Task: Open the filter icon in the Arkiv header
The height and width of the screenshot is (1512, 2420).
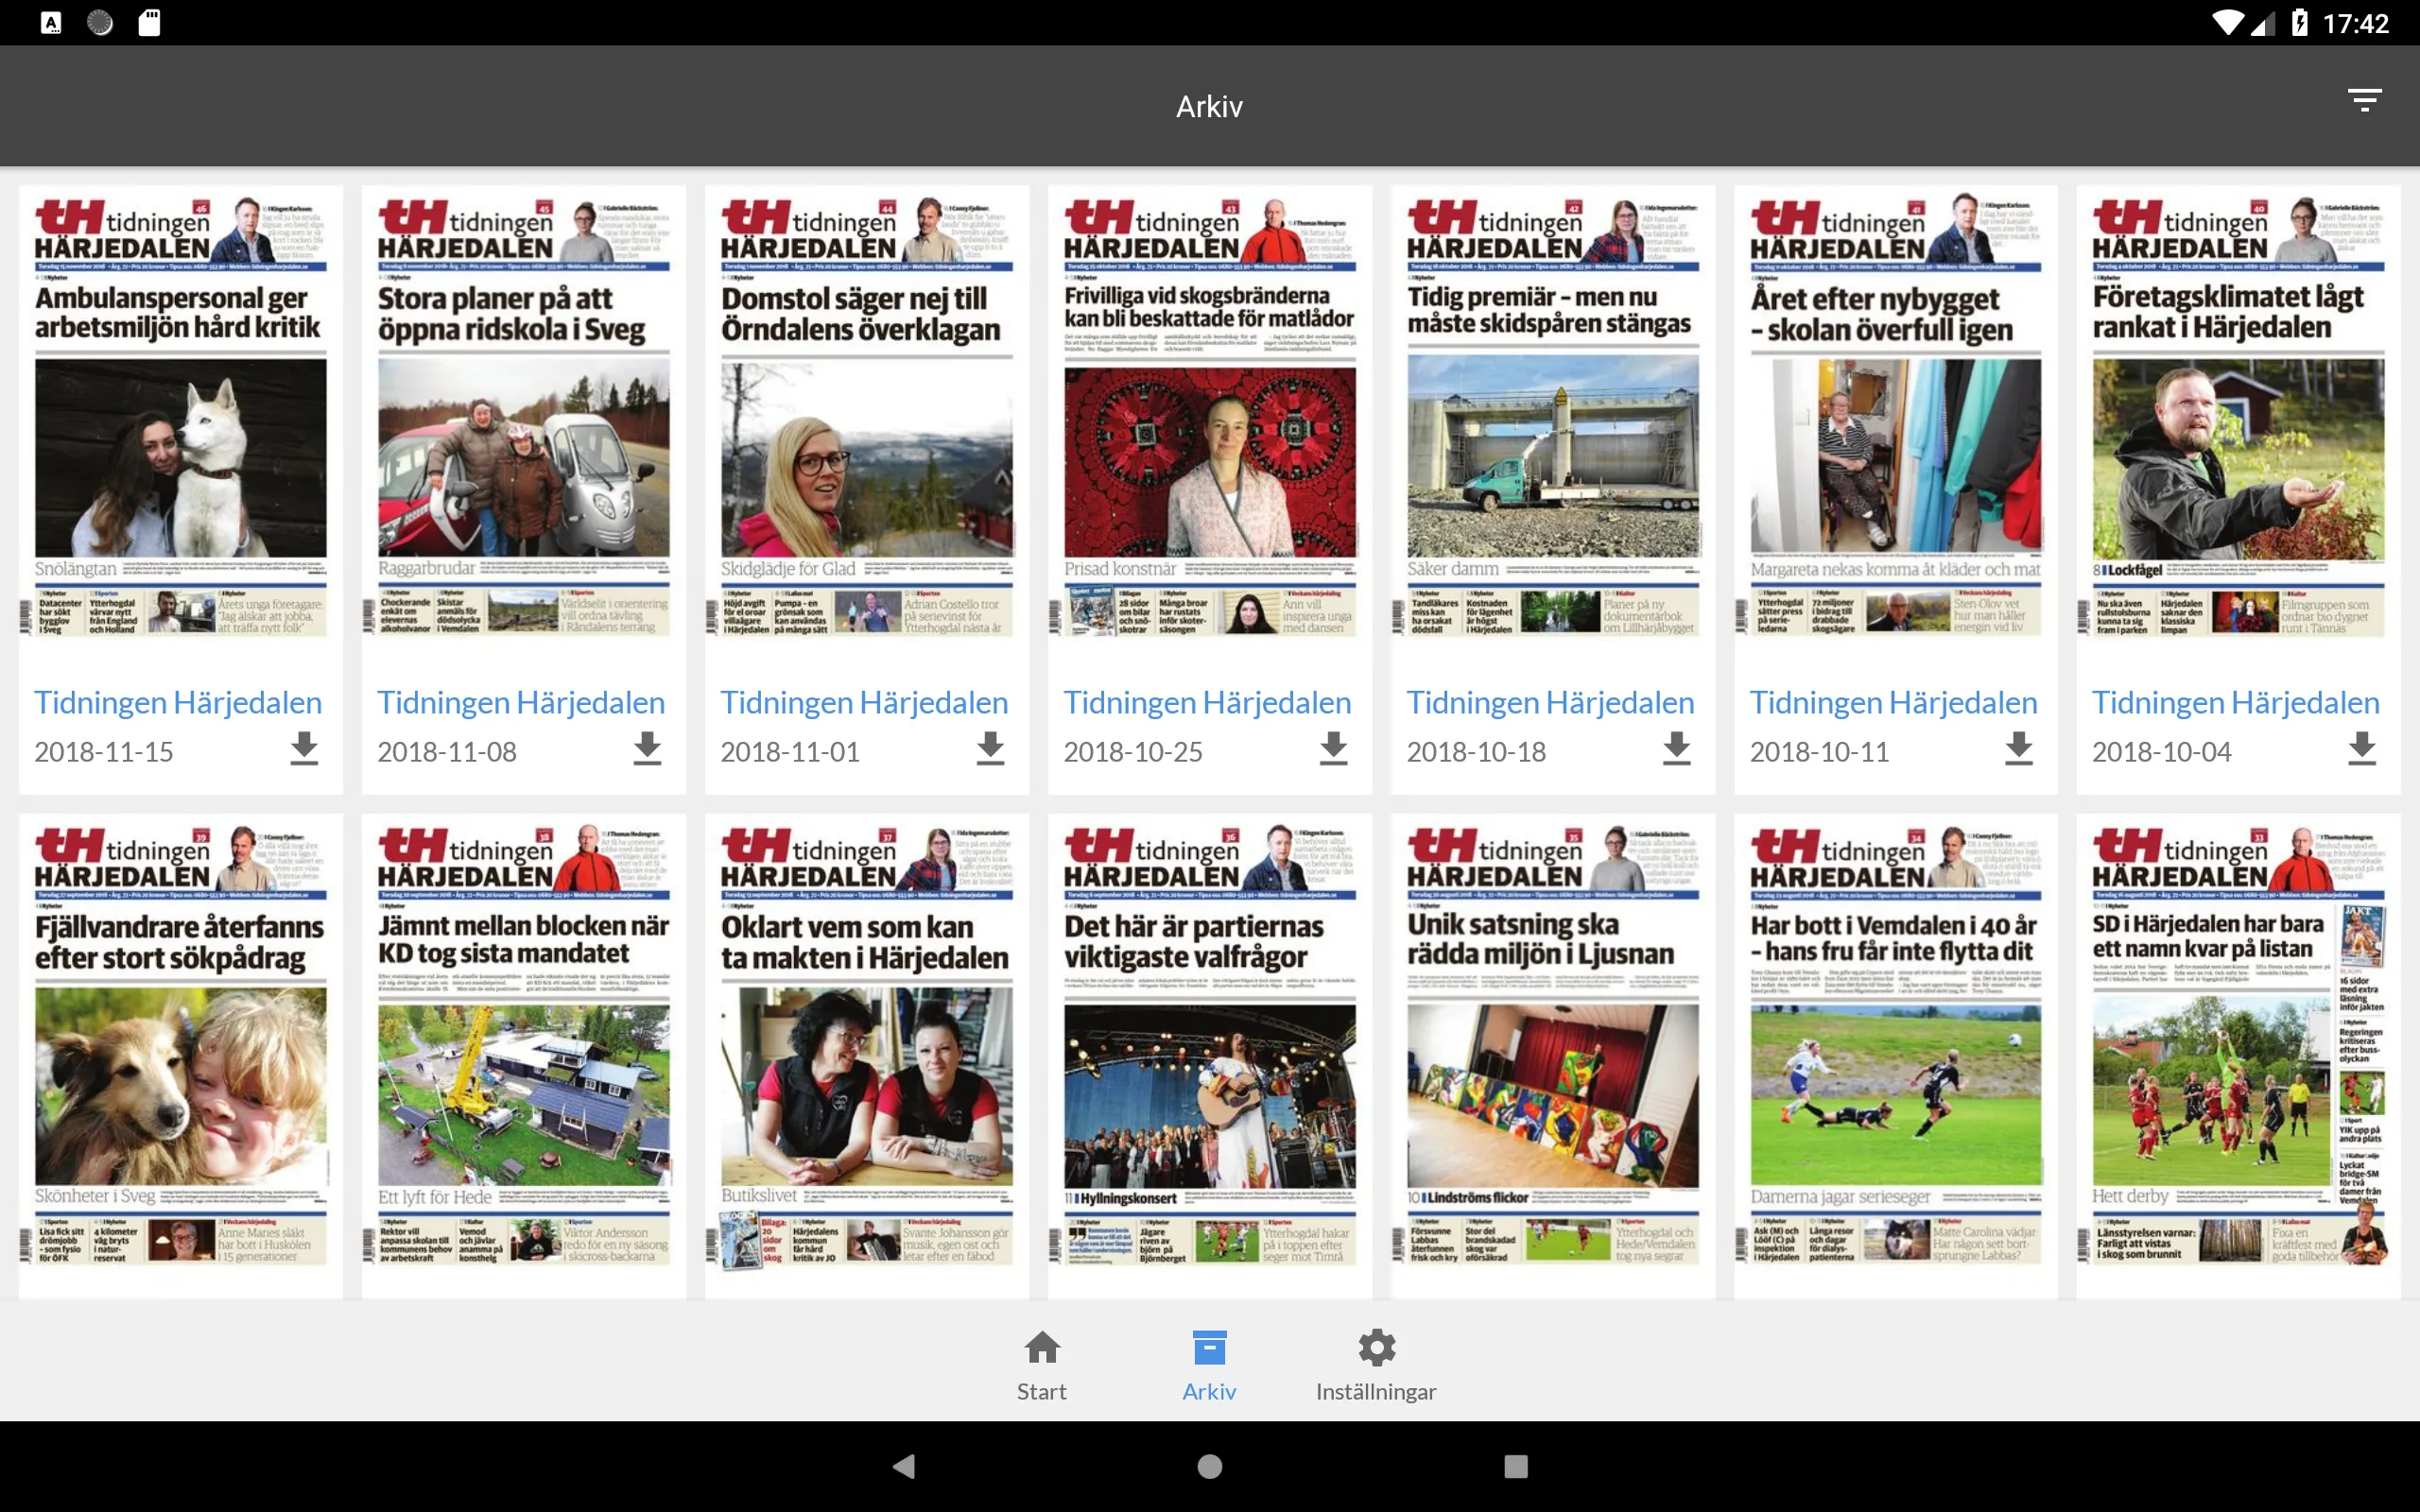Action: [2364, 100]
